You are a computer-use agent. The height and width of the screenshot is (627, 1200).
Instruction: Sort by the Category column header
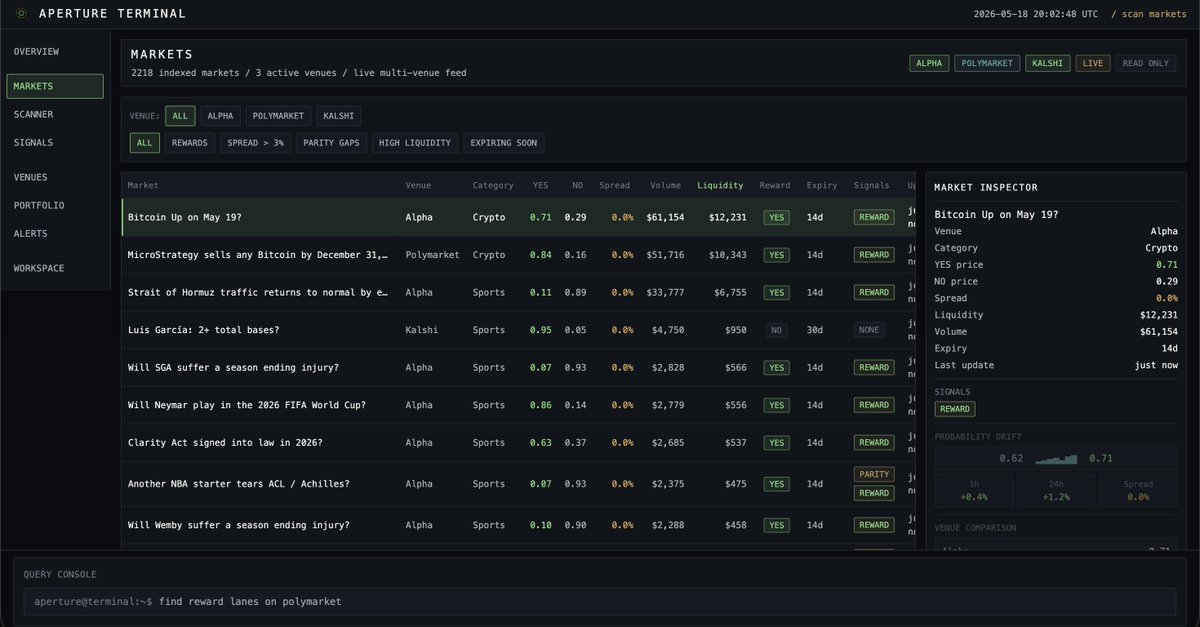[493, 185]
